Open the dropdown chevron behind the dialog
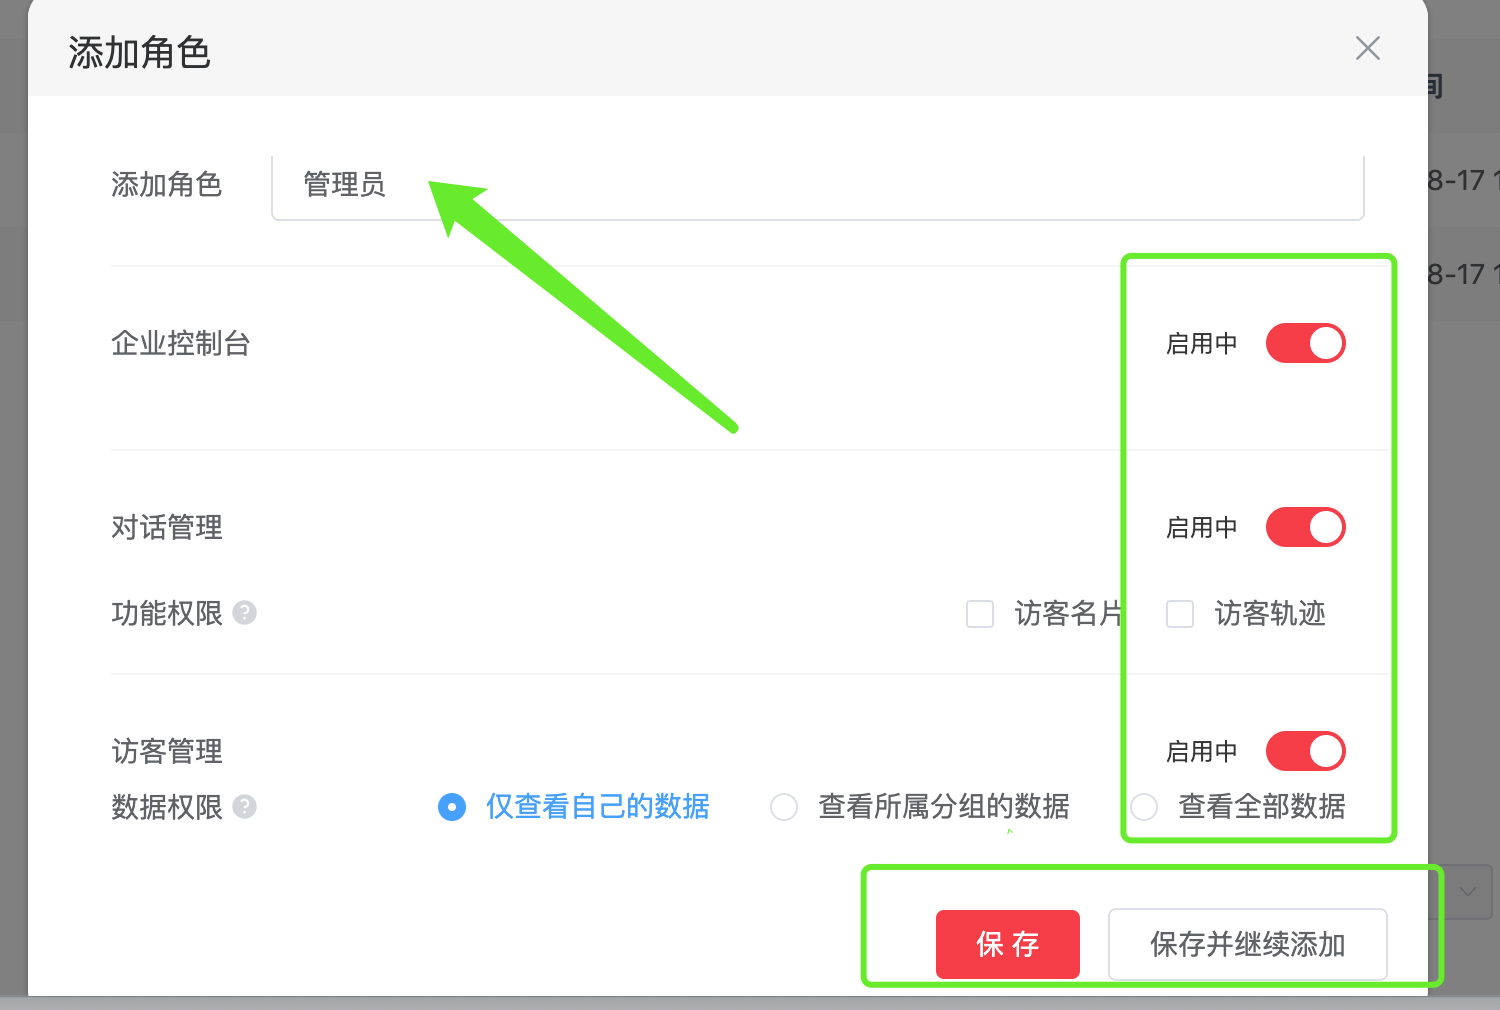1500x1010 pixels. pyautogui.click(x=1468, y=891)
